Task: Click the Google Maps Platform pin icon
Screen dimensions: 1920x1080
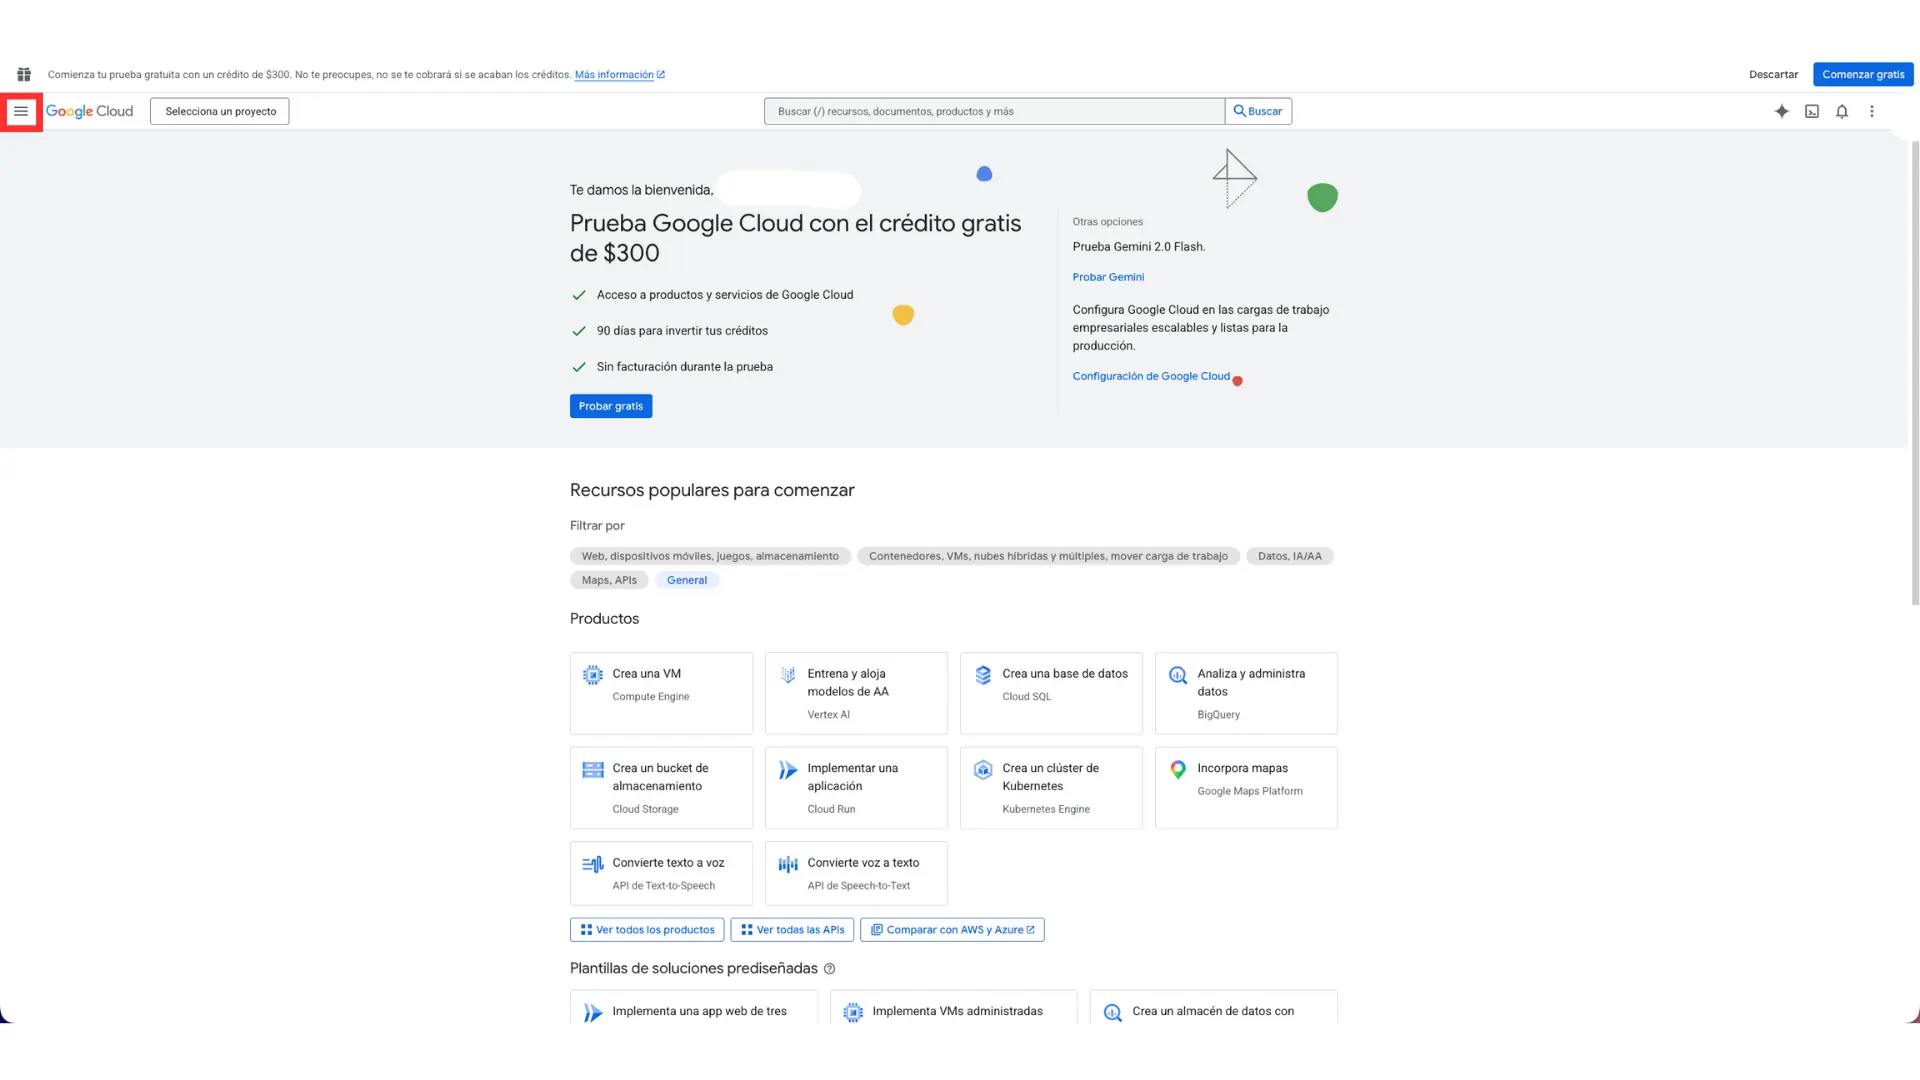Action: point(1178,769)
